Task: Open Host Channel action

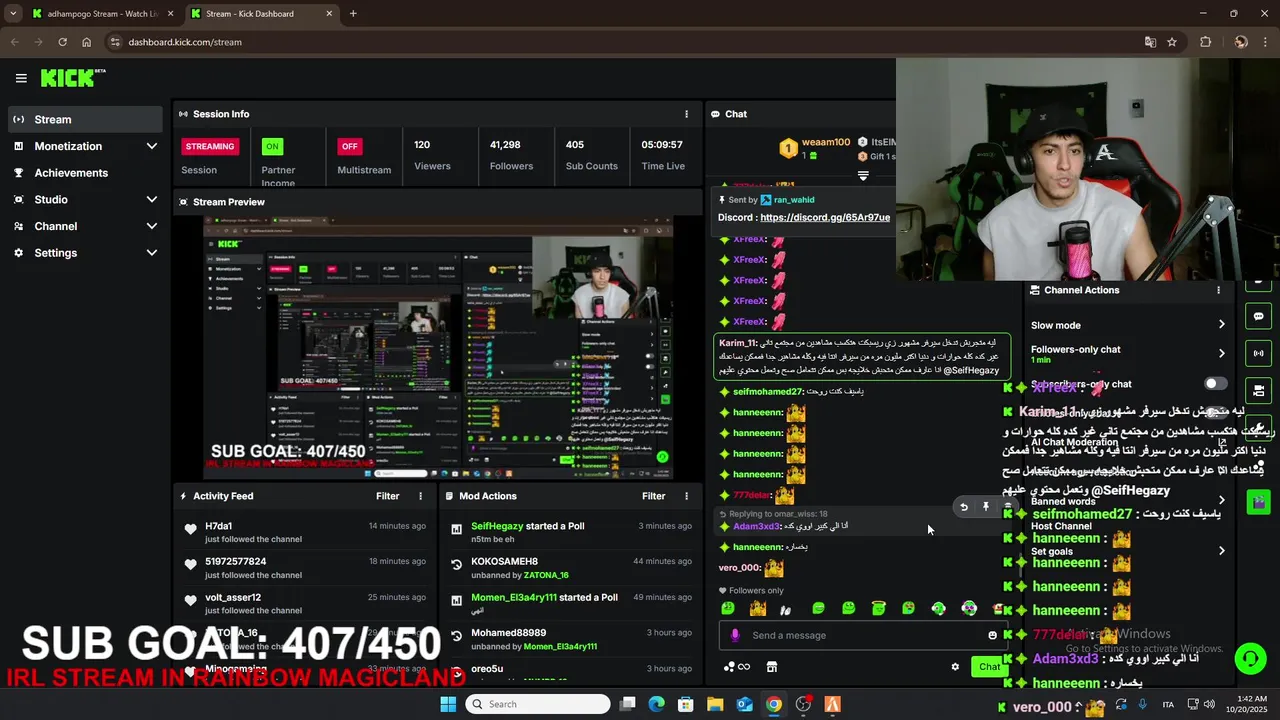Action: click(1061, 526)
